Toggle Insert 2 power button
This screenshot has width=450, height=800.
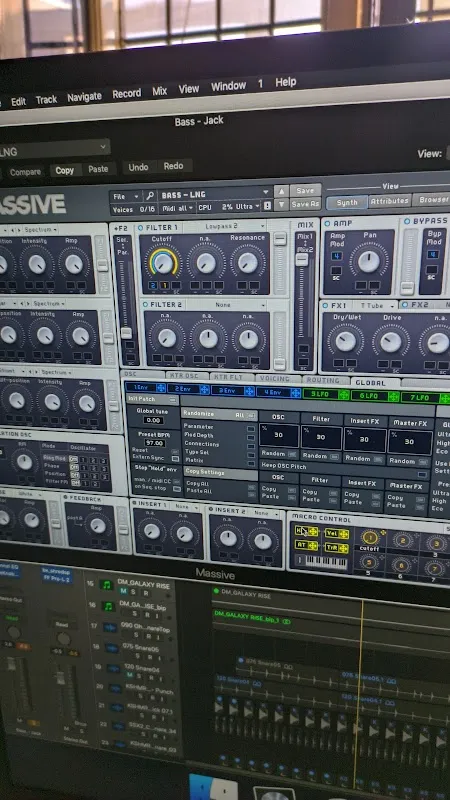210,509
